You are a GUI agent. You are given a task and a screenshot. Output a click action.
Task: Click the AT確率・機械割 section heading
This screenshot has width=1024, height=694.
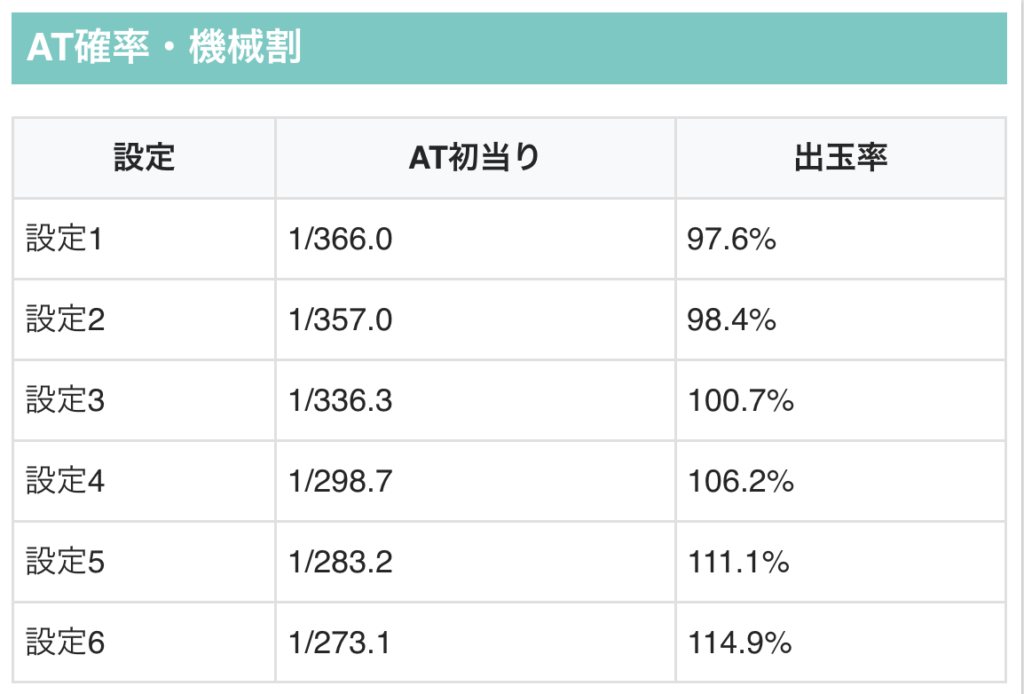coord(164,48)
